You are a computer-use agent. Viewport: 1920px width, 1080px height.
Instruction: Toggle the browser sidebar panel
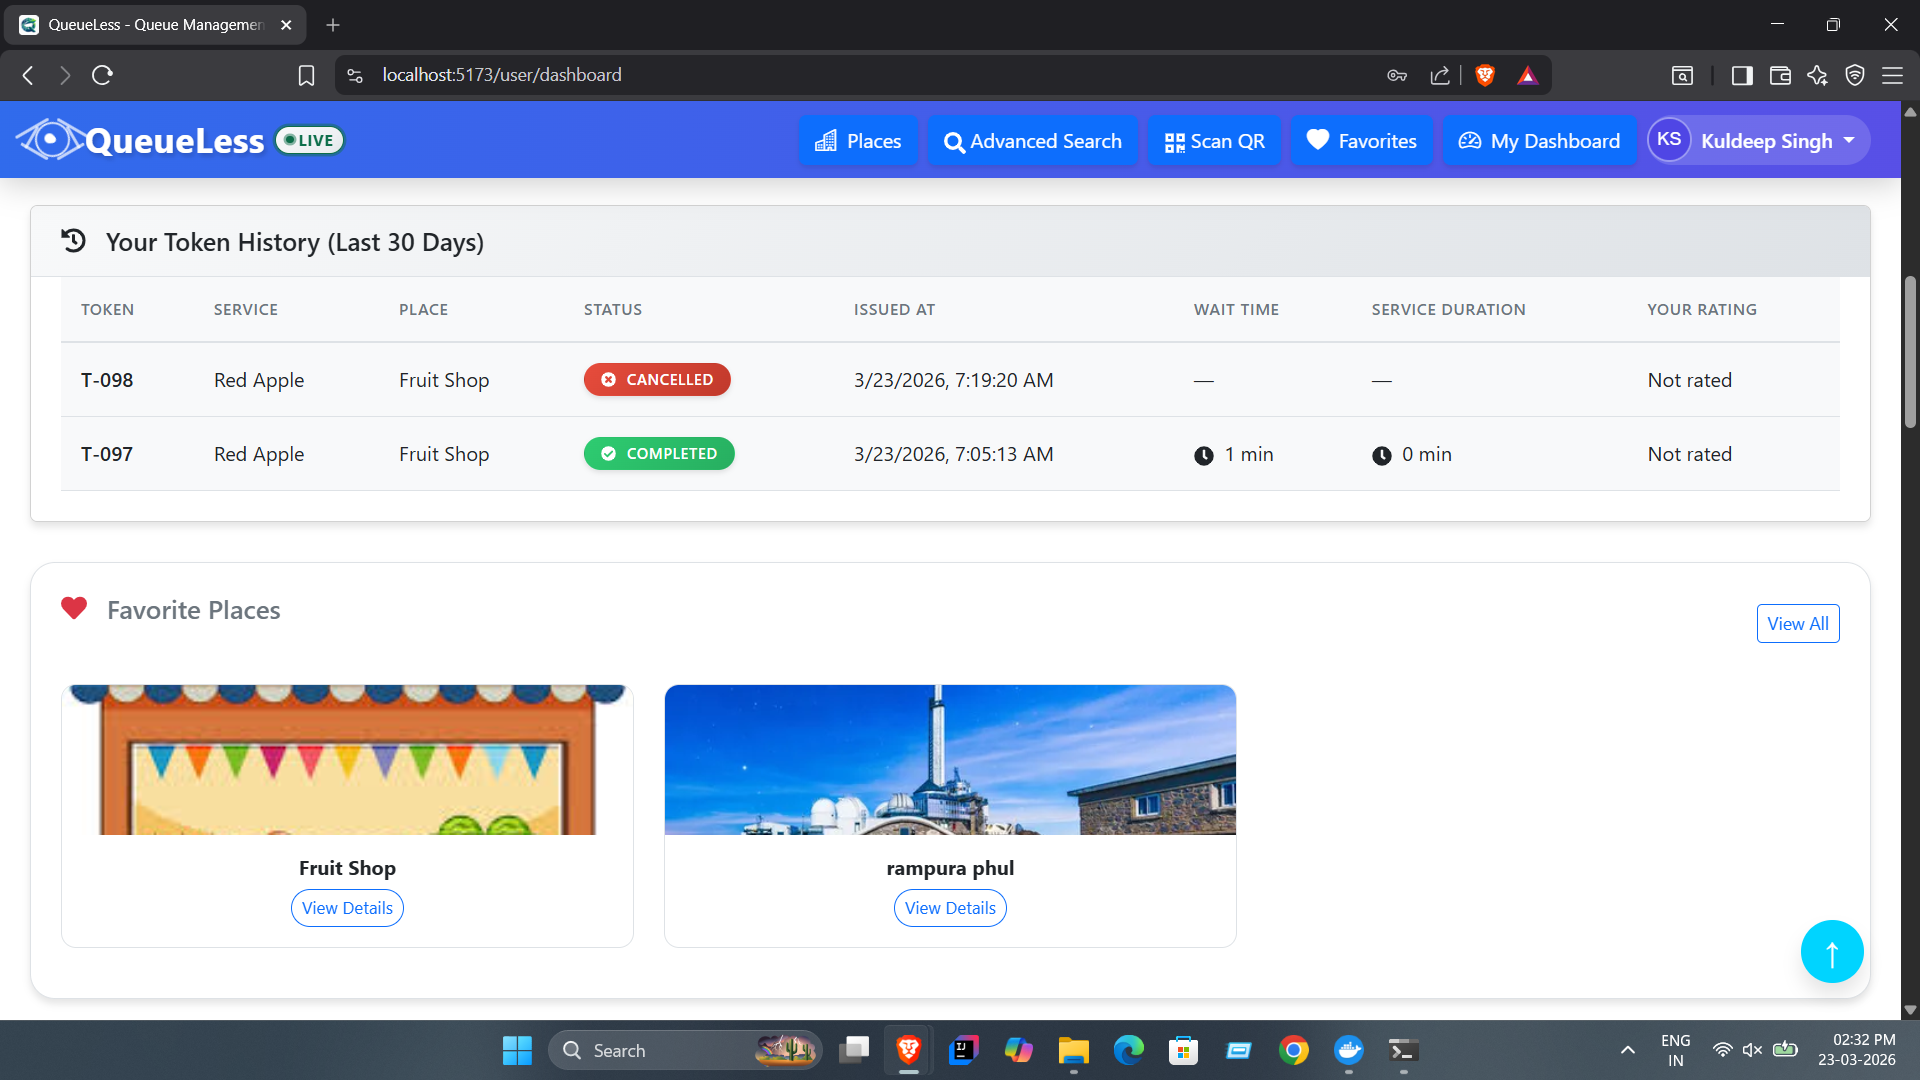[1742, 75]
